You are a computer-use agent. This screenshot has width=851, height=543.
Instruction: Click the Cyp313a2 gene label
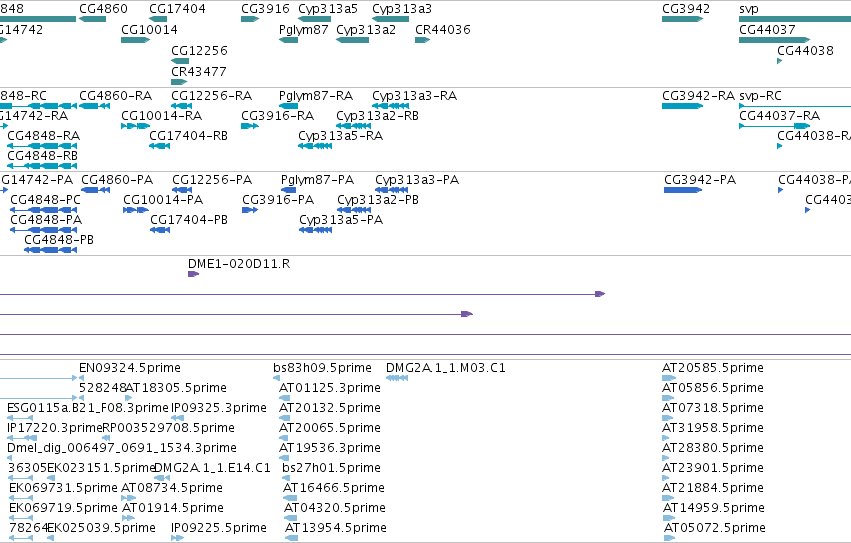[366, 30]
